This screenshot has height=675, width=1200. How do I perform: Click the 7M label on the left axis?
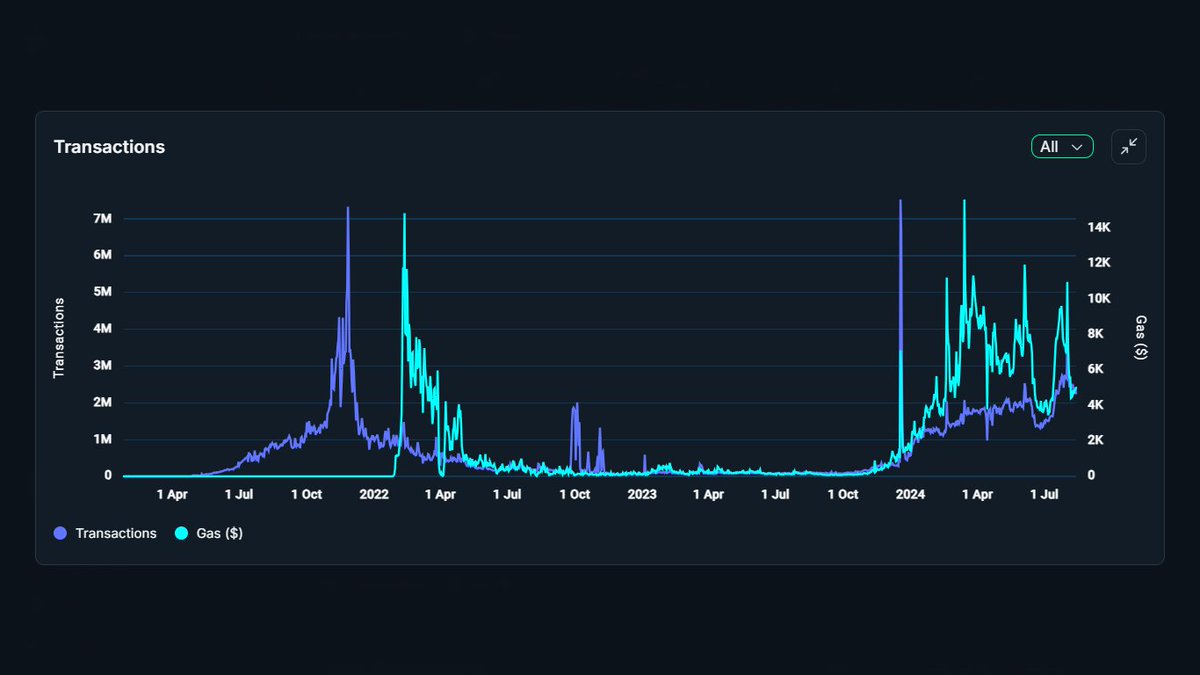point(101,218)
